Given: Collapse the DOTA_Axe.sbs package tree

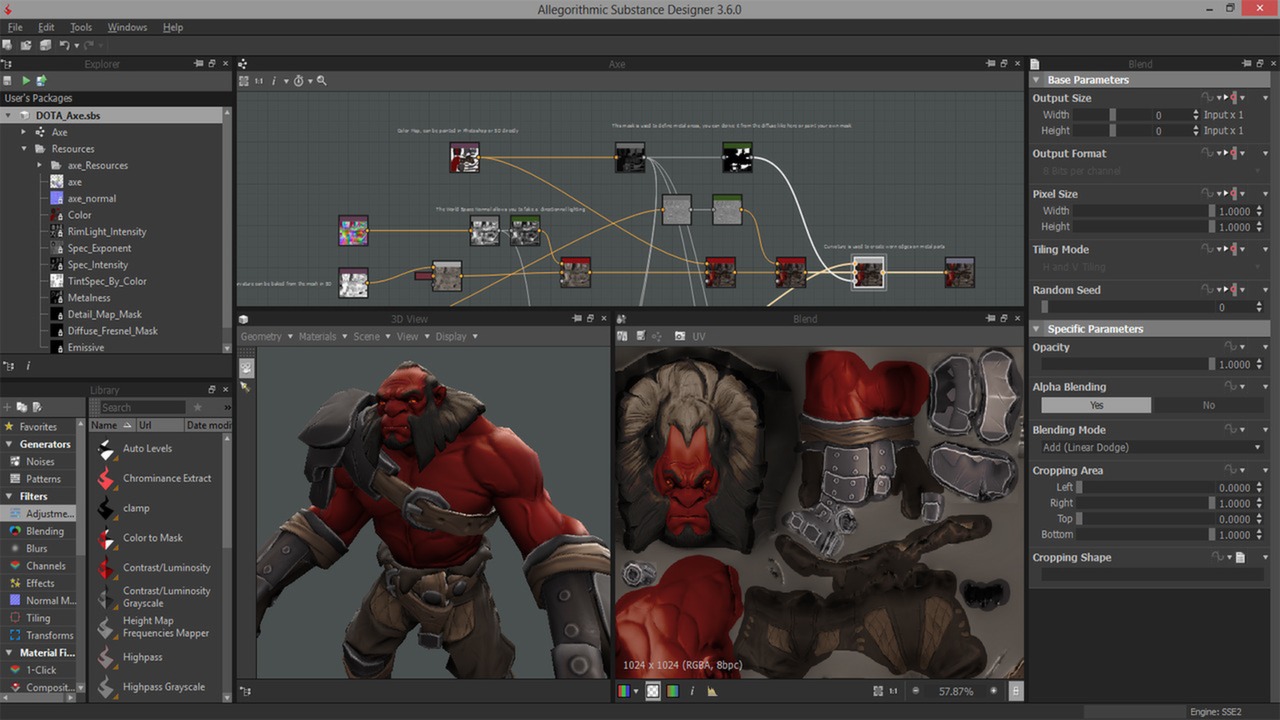Looking at the screenshot, I should pyautogui.click(x=9, y=116).
